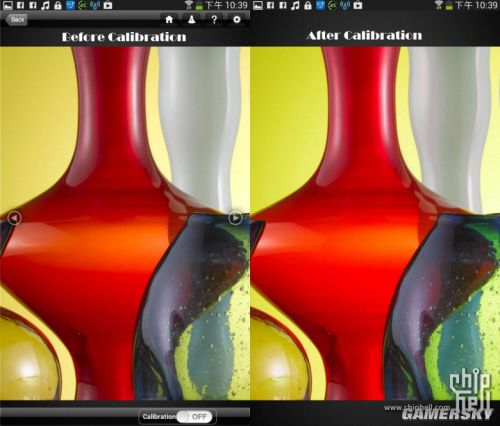500x426 pixels.
Task: Click the Wi-Fi signal icon, left screen
Action: (x=190, y=5)
